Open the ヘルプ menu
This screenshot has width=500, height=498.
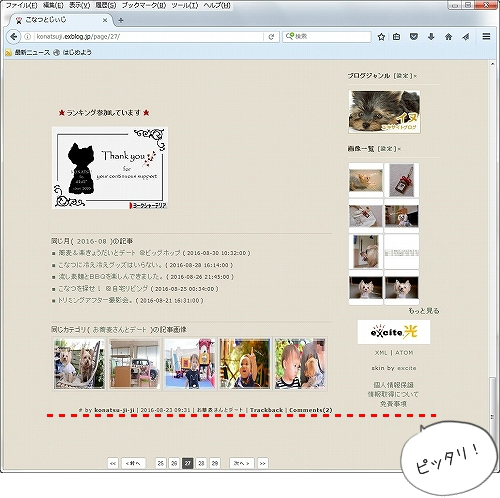click(217, 5)
